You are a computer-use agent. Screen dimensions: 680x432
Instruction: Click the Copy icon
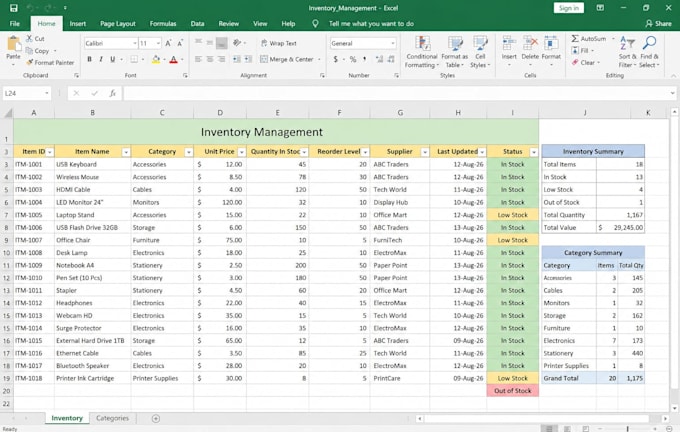29,51
